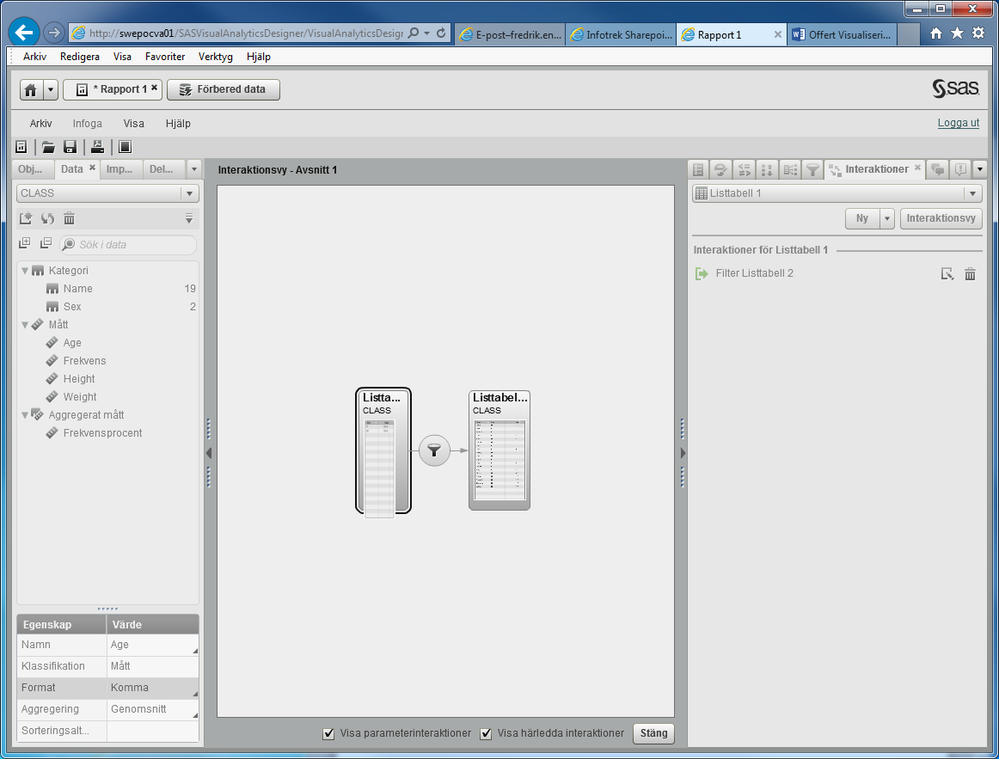Switch to the Obj... tab in left panel
This screenshot has height=759, width=999.
coord(31,169)
